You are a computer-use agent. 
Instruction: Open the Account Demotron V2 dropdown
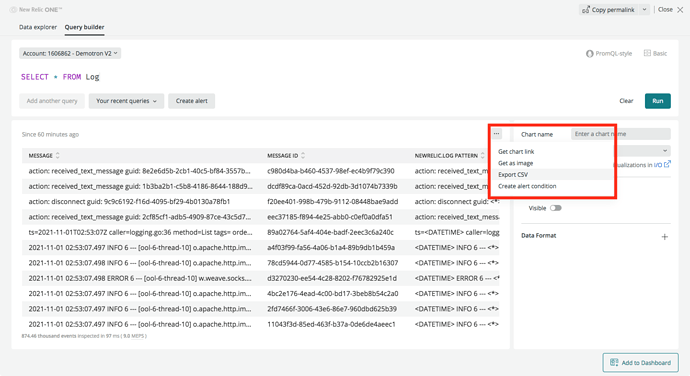point(70,53)
